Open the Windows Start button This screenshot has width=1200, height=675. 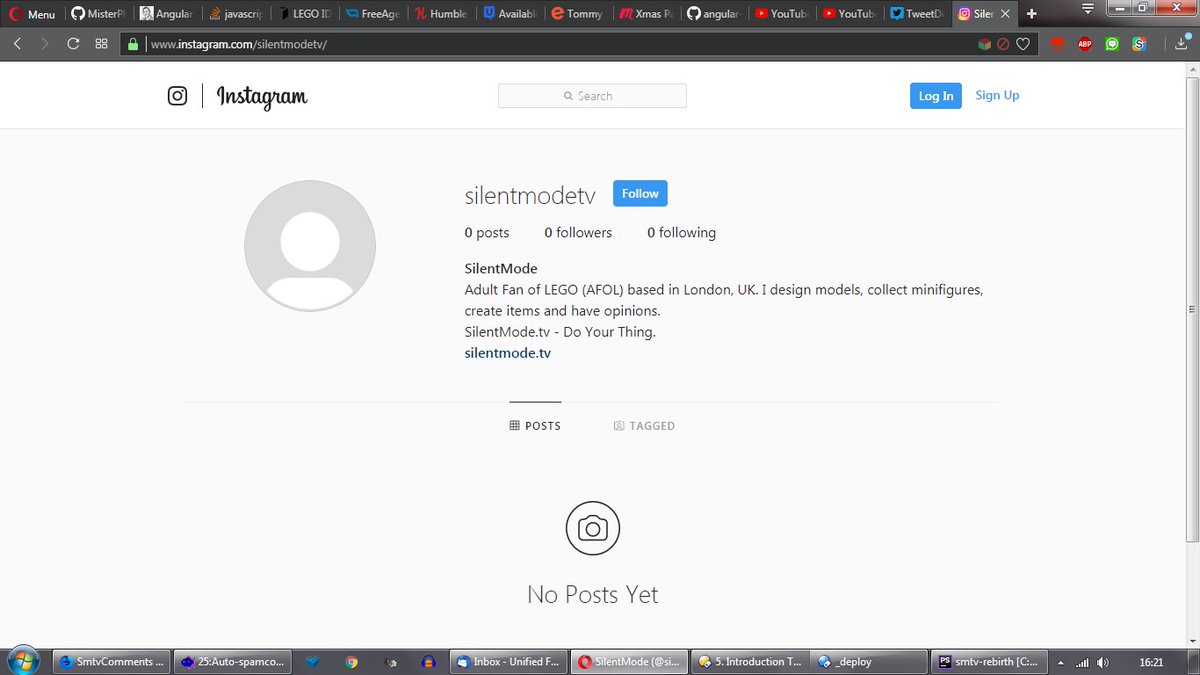point(22,661)
